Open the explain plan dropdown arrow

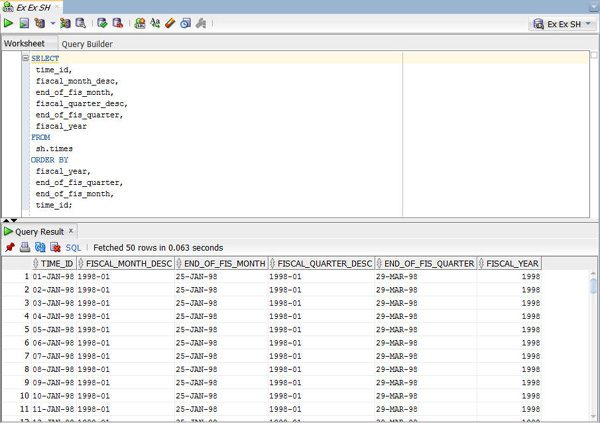(x=52, y=23)
